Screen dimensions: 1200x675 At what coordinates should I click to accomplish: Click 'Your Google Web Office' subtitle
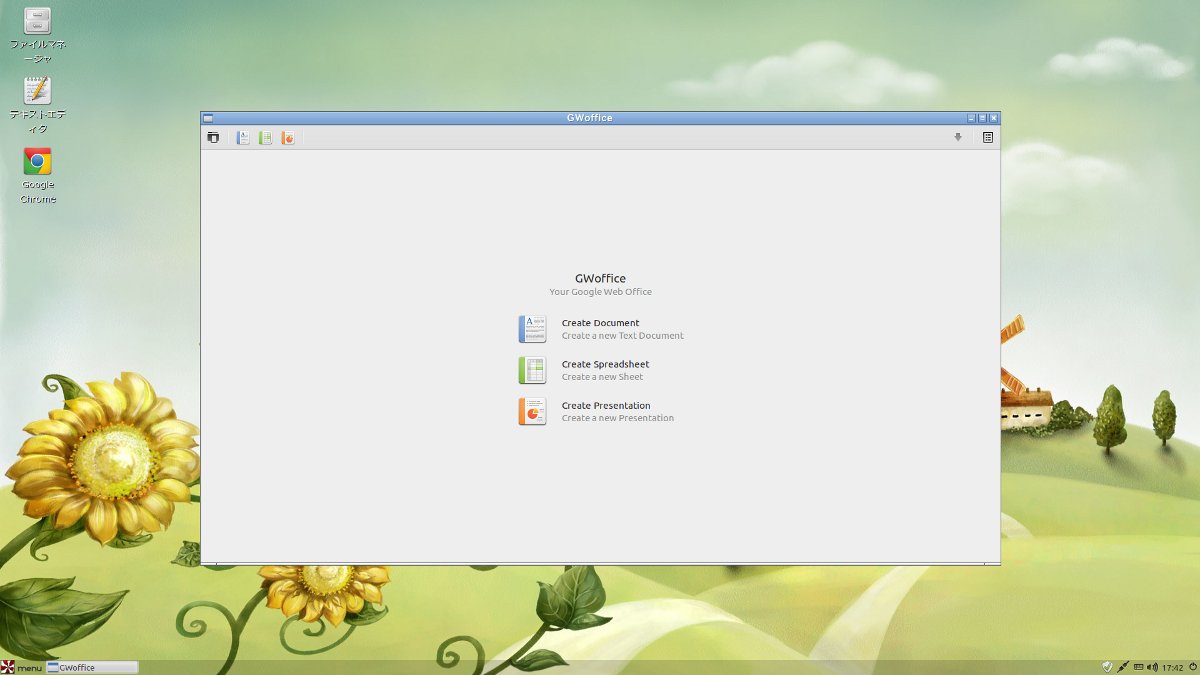600,292
